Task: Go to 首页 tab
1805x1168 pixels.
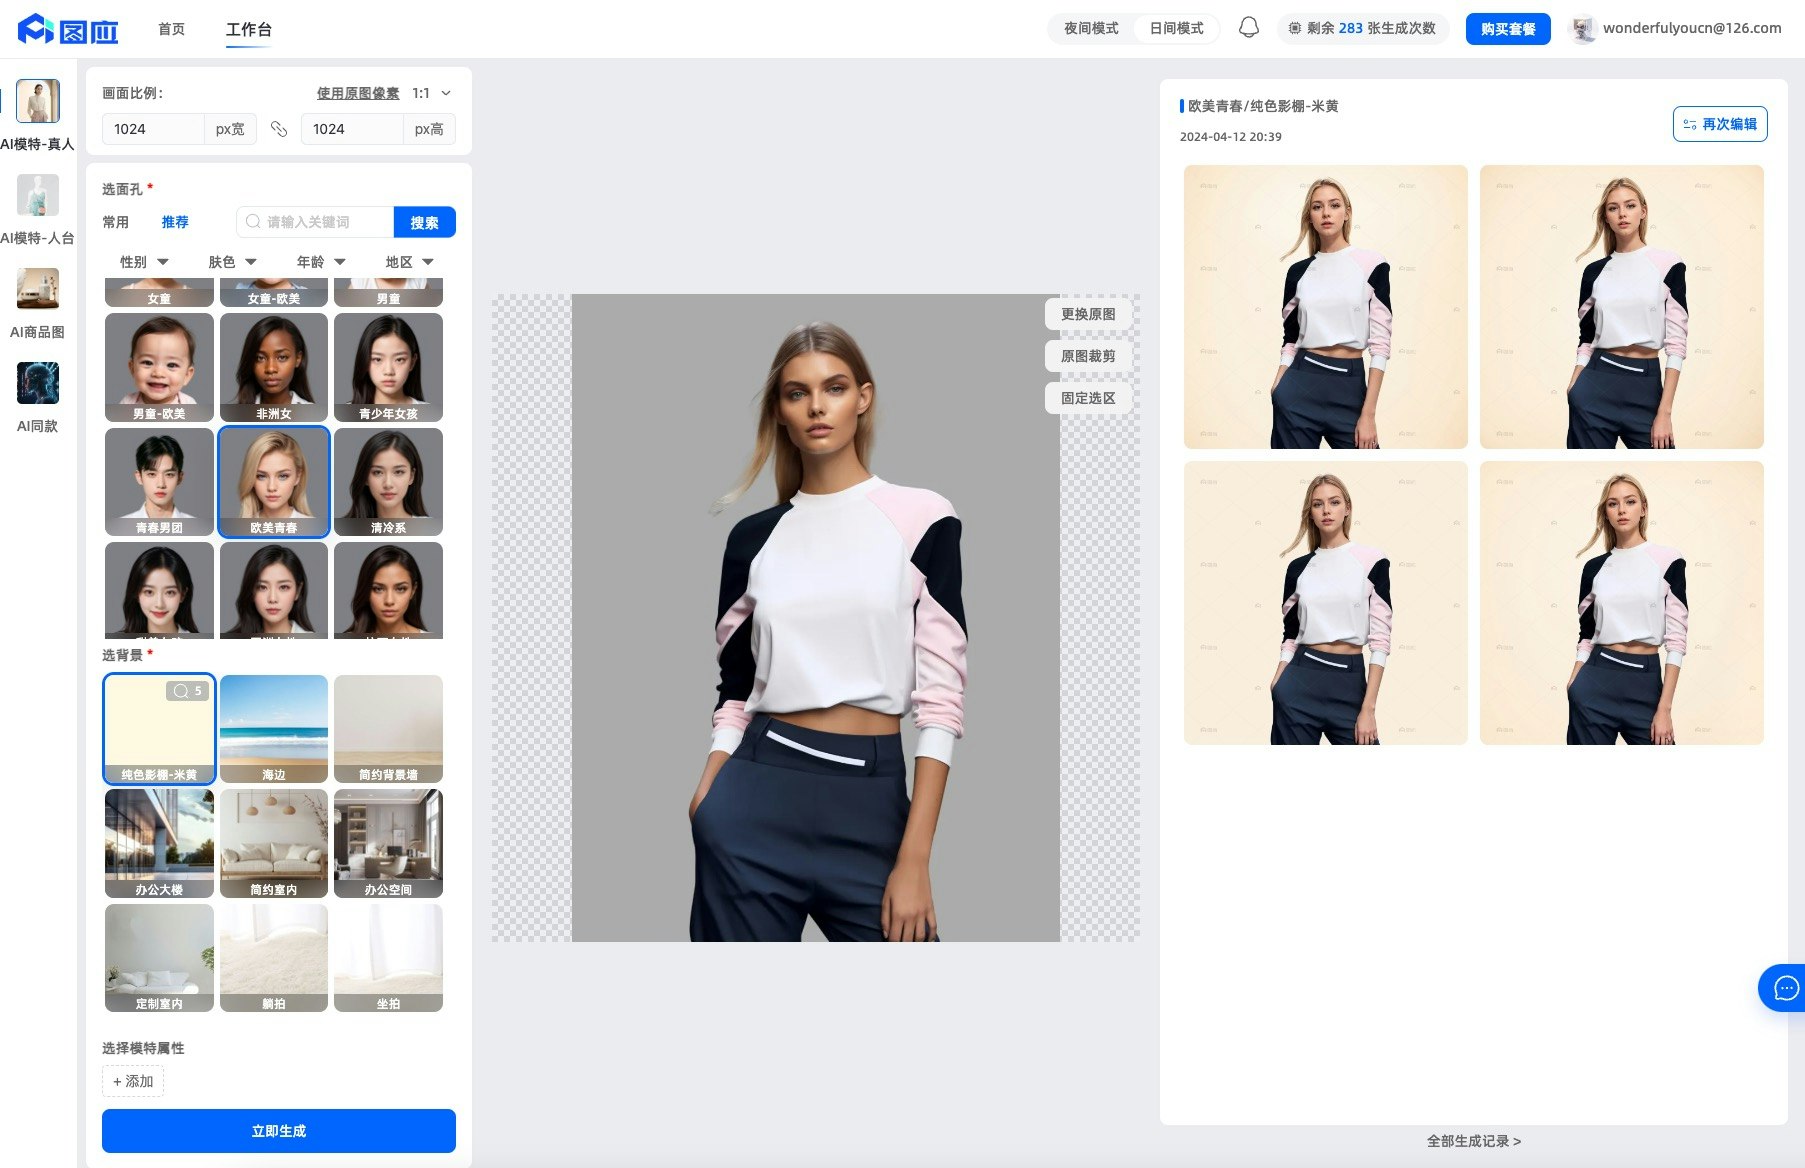Action: 171,29
